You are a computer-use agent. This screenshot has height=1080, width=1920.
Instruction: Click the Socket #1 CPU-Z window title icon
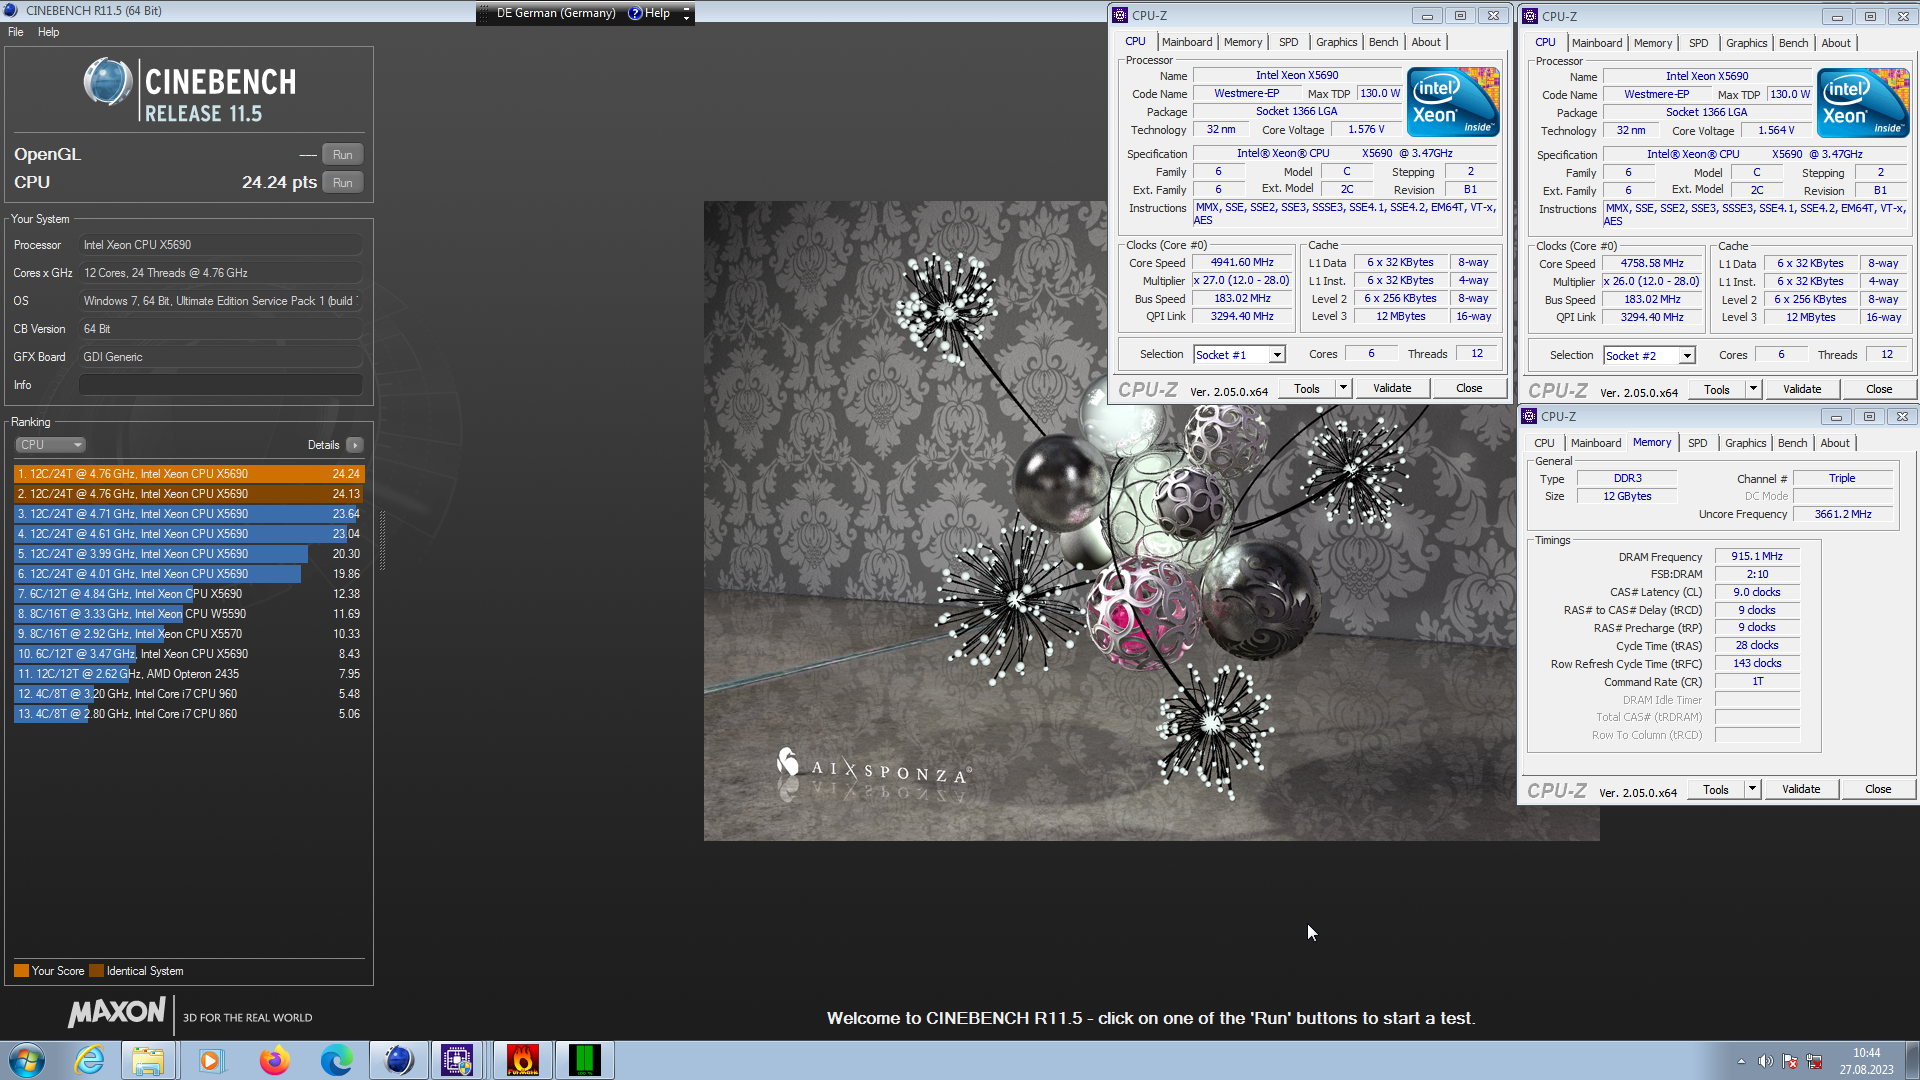(1120, 15)
